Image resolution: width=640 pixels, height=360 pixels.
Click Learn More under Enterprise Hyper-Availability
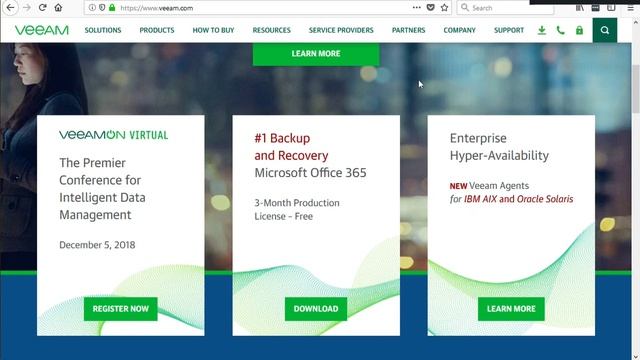tap(511, 309)
